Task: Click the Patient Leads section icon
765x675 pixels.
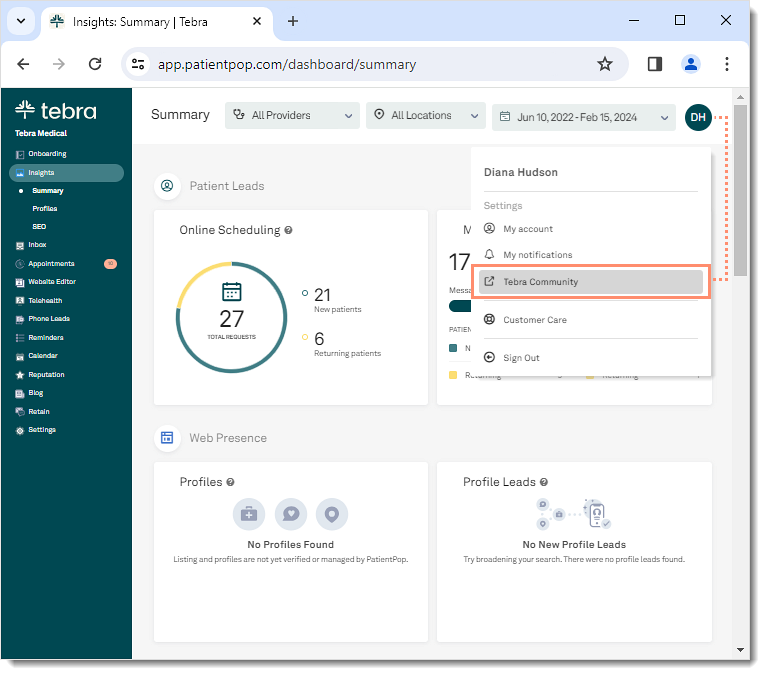Action: coord(167,186)
